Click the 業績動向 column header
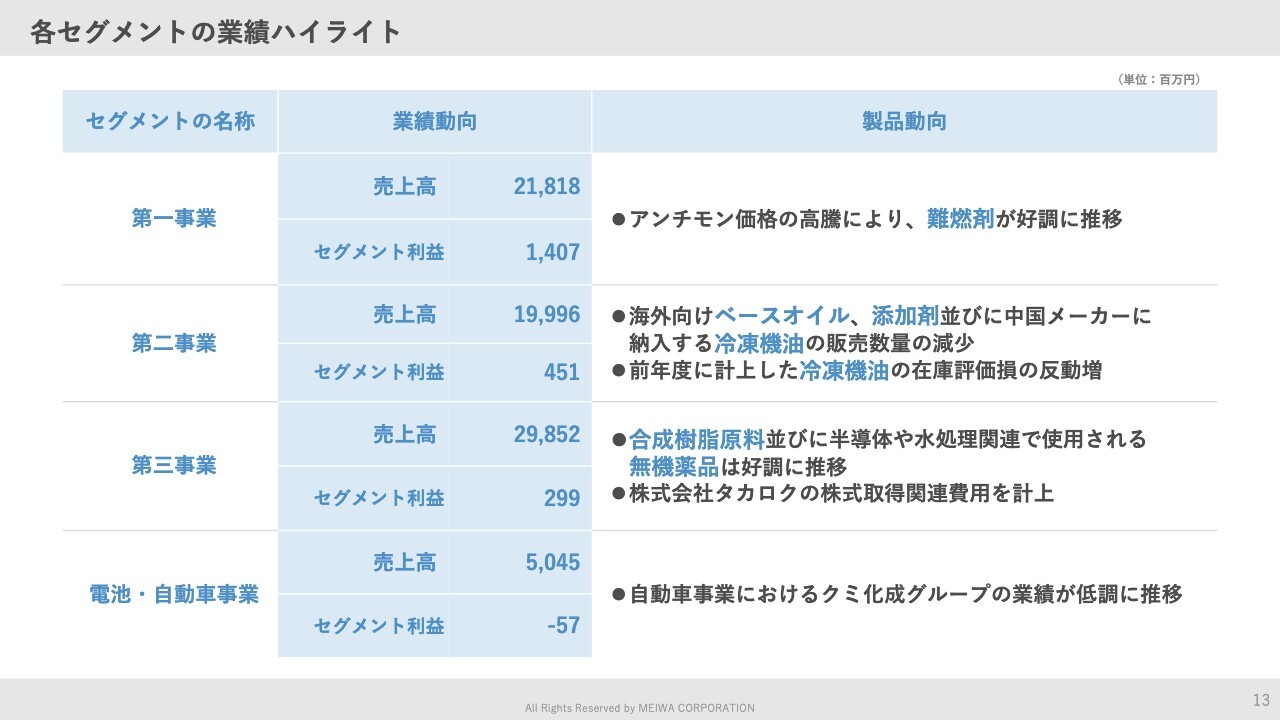1280x720 pixels. coord(434,122)
